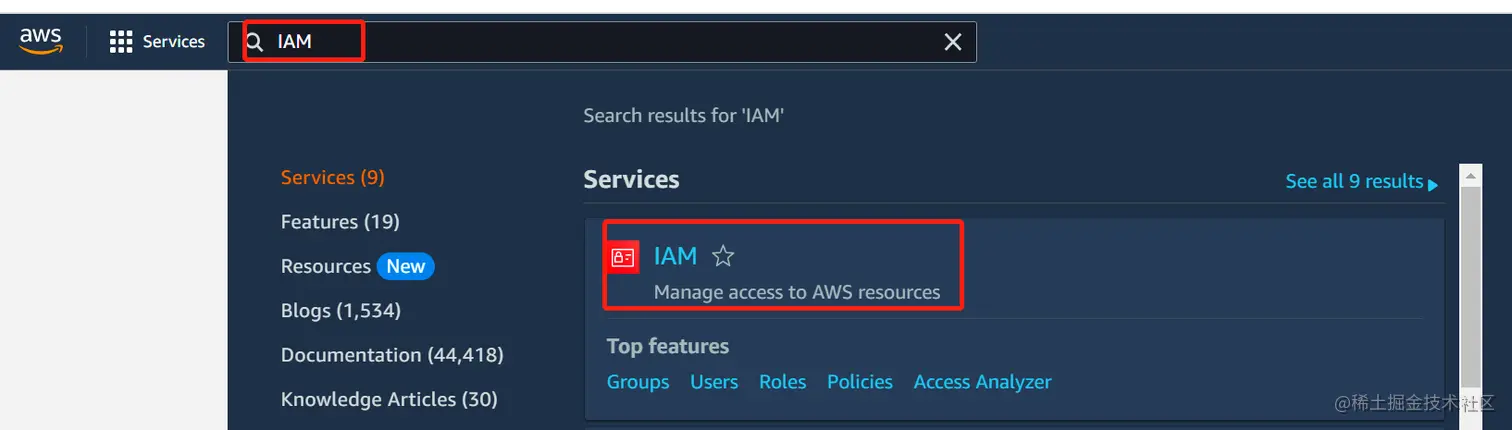Click the red IAM service icon
Image resolution: width=1512 pixels, height=430 pixels.
[623, 258]
